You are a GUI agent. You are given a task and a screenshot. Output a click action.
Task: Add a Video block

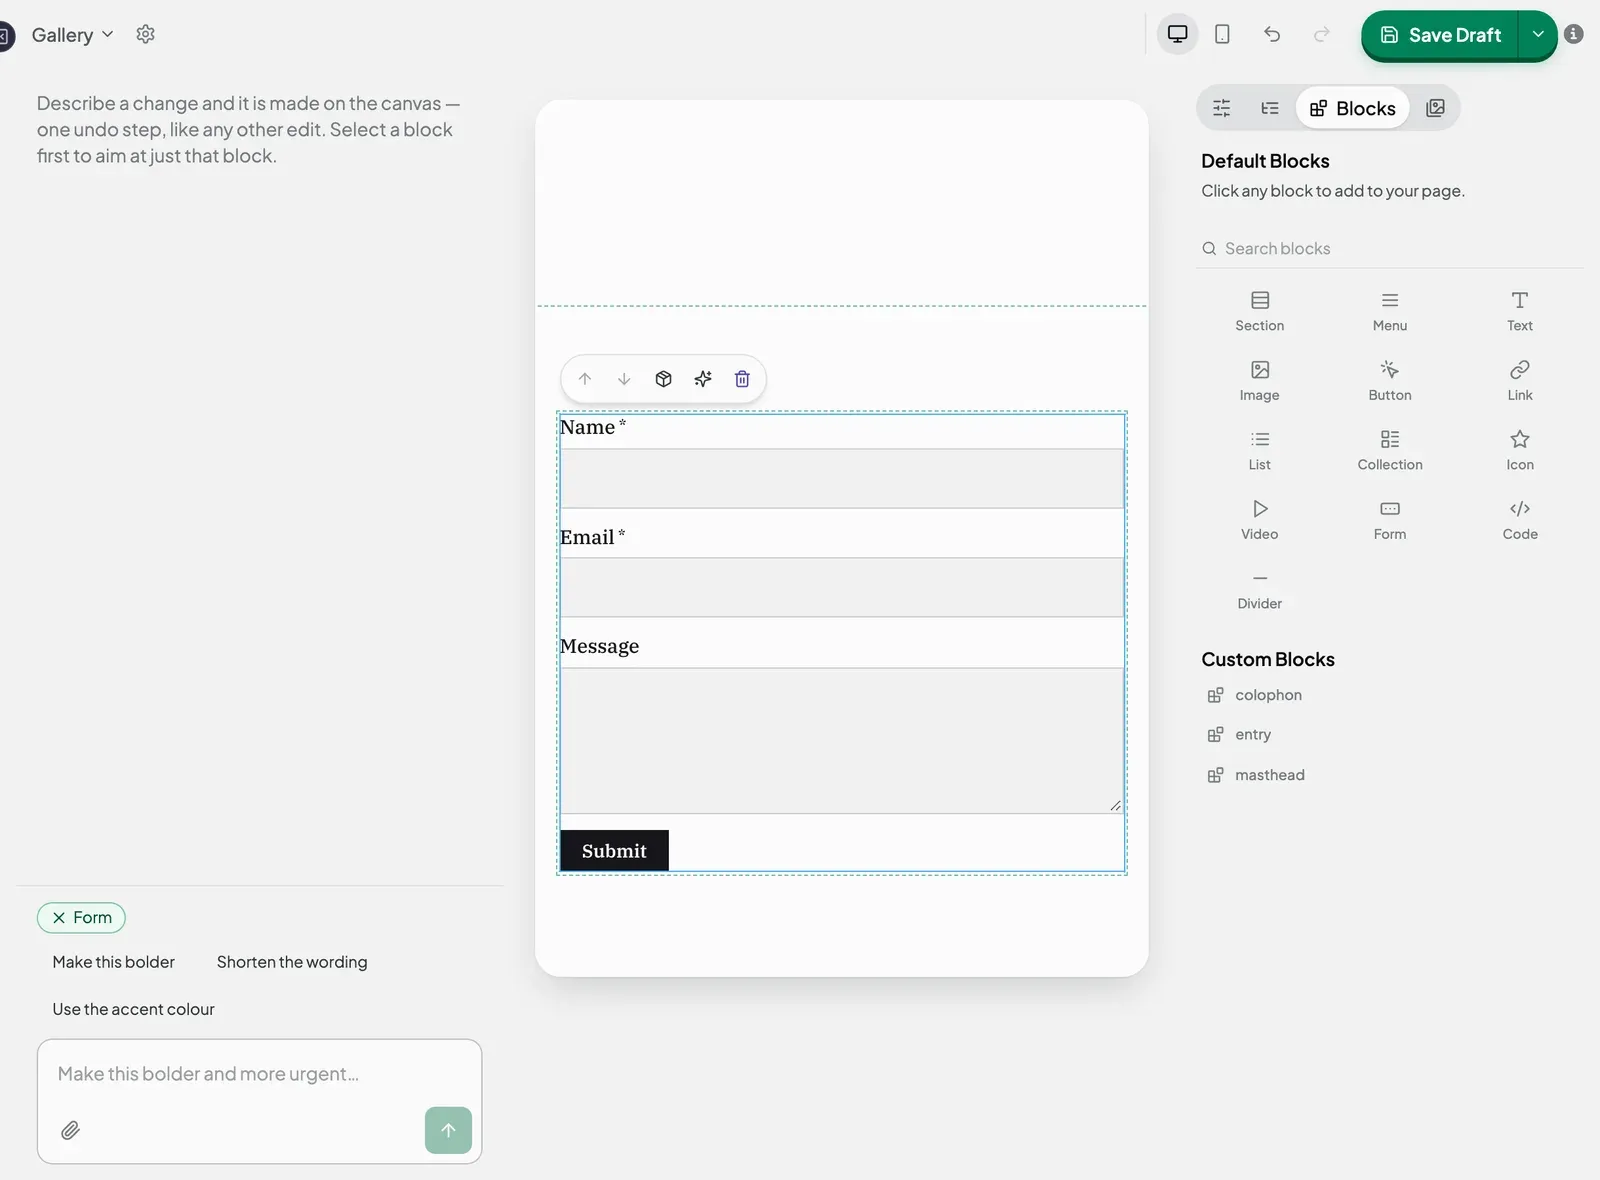tap(1260, 520)
